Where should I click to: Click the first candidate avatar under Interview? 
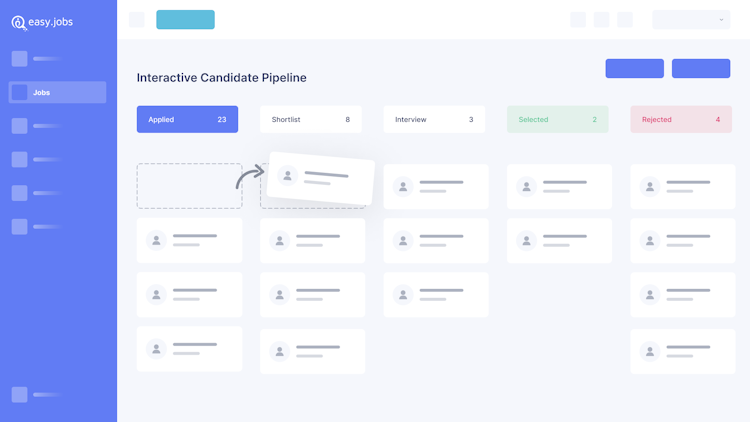pos(403,187)
